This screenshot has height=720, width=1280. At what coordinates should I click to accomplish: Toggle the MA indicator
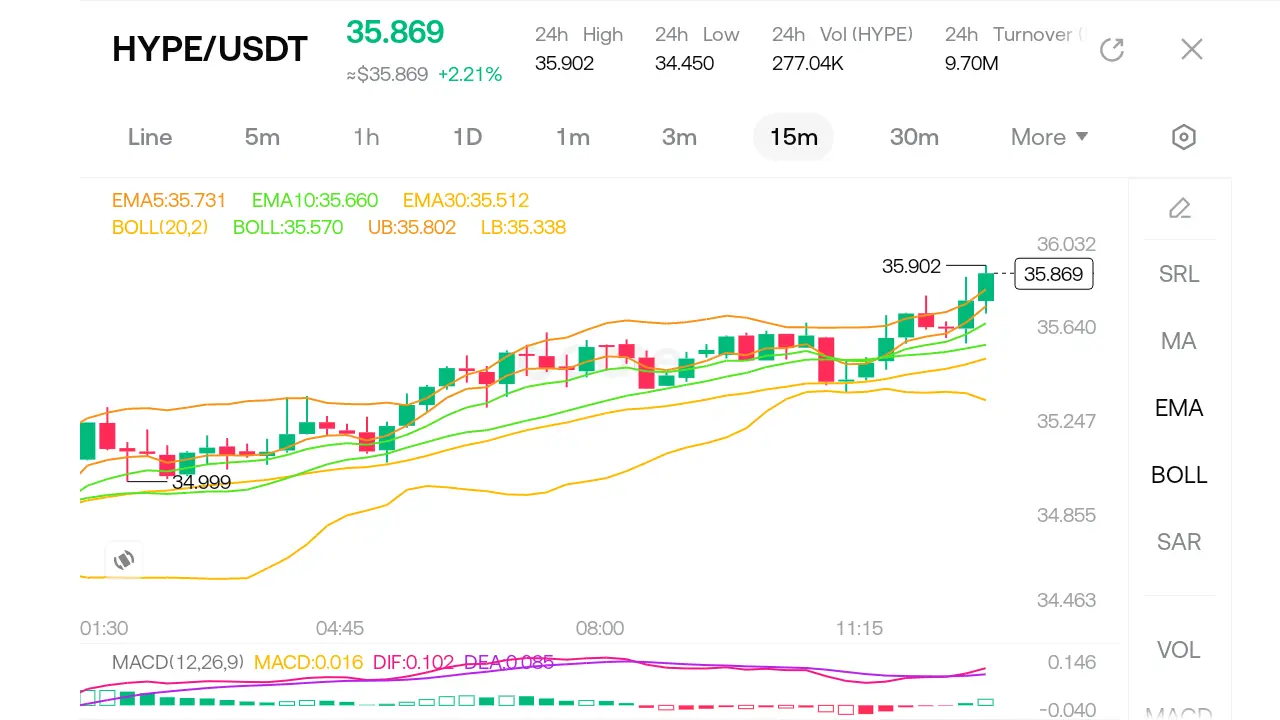(1179, 341)
